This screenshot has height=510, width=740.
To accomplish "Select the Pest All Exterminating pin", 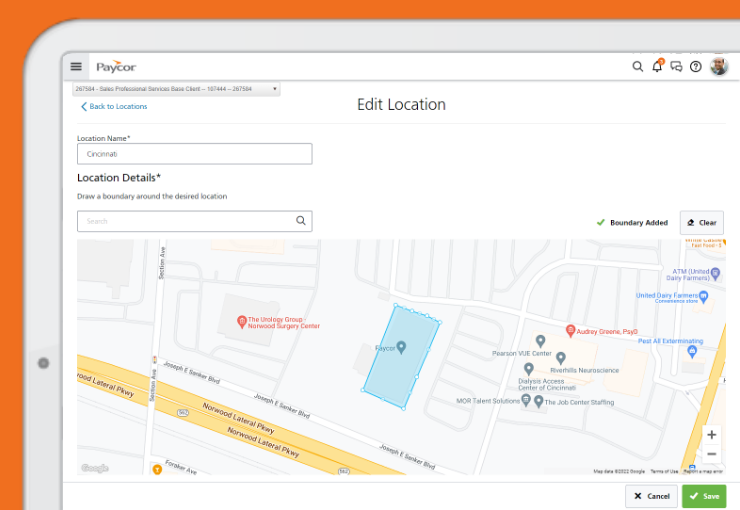I will tap(692, 351).
